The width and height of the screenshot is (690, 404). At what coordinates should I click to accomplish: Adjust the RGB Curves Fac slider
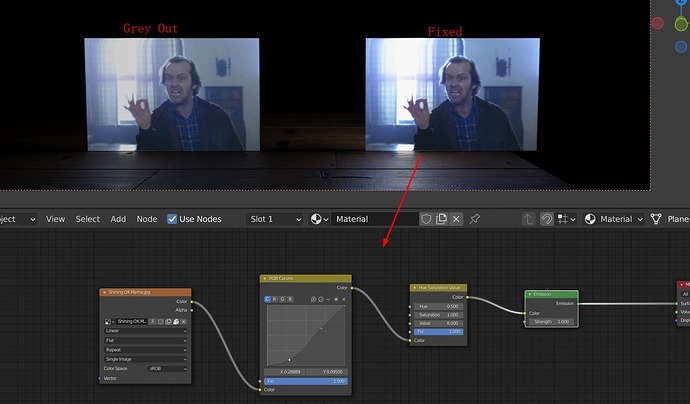tap(306, 381)
